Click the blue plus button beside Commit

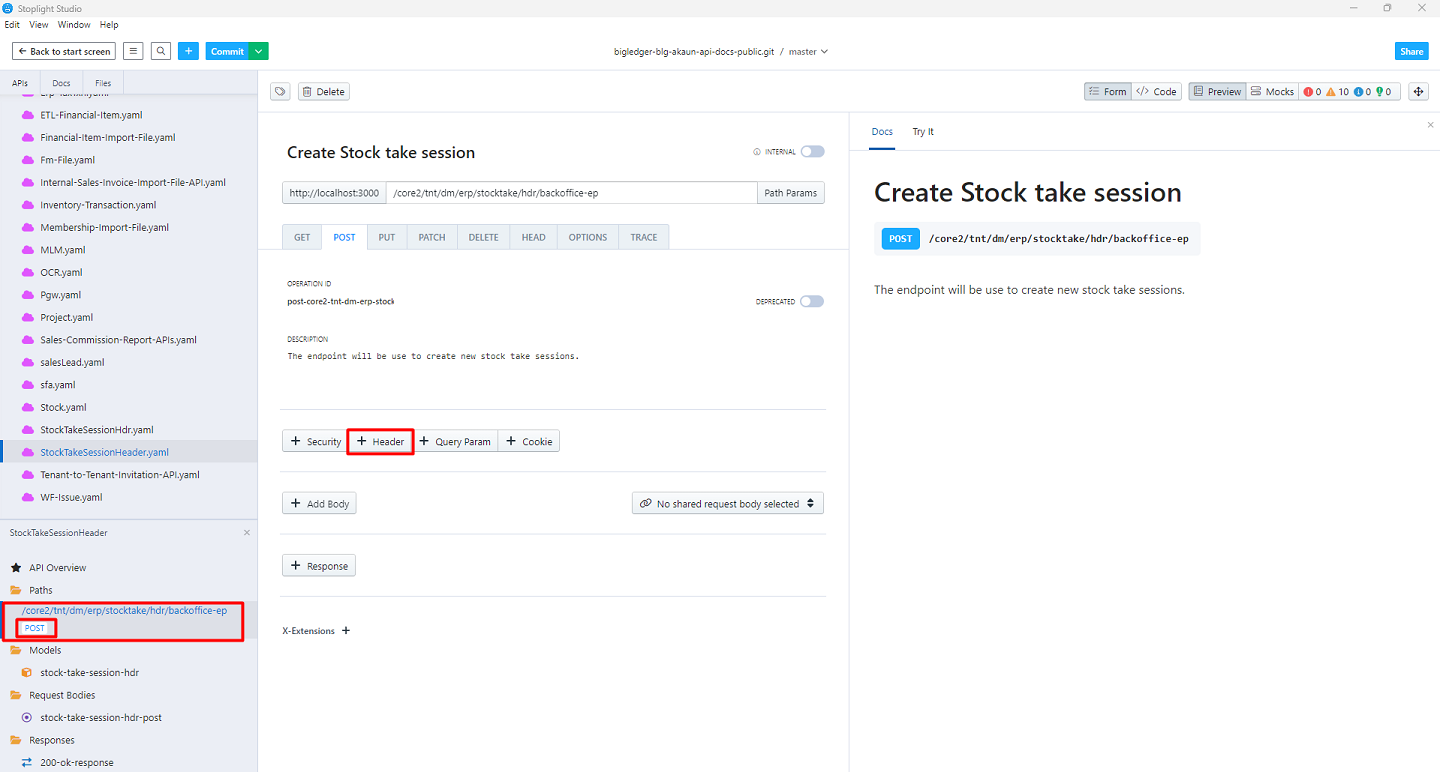click(x=189, y=51)
